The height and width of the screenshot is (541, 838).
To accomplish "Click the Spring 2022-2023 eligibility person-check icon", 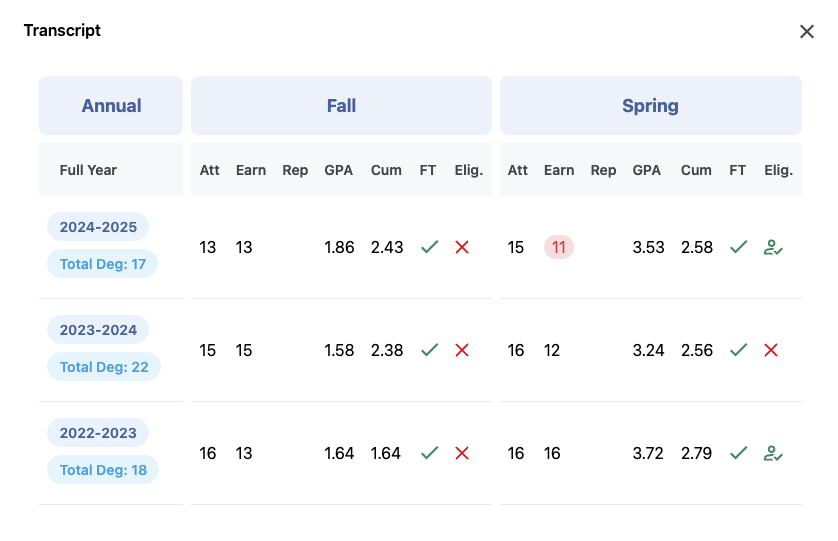I will click(x=772, y=453).
